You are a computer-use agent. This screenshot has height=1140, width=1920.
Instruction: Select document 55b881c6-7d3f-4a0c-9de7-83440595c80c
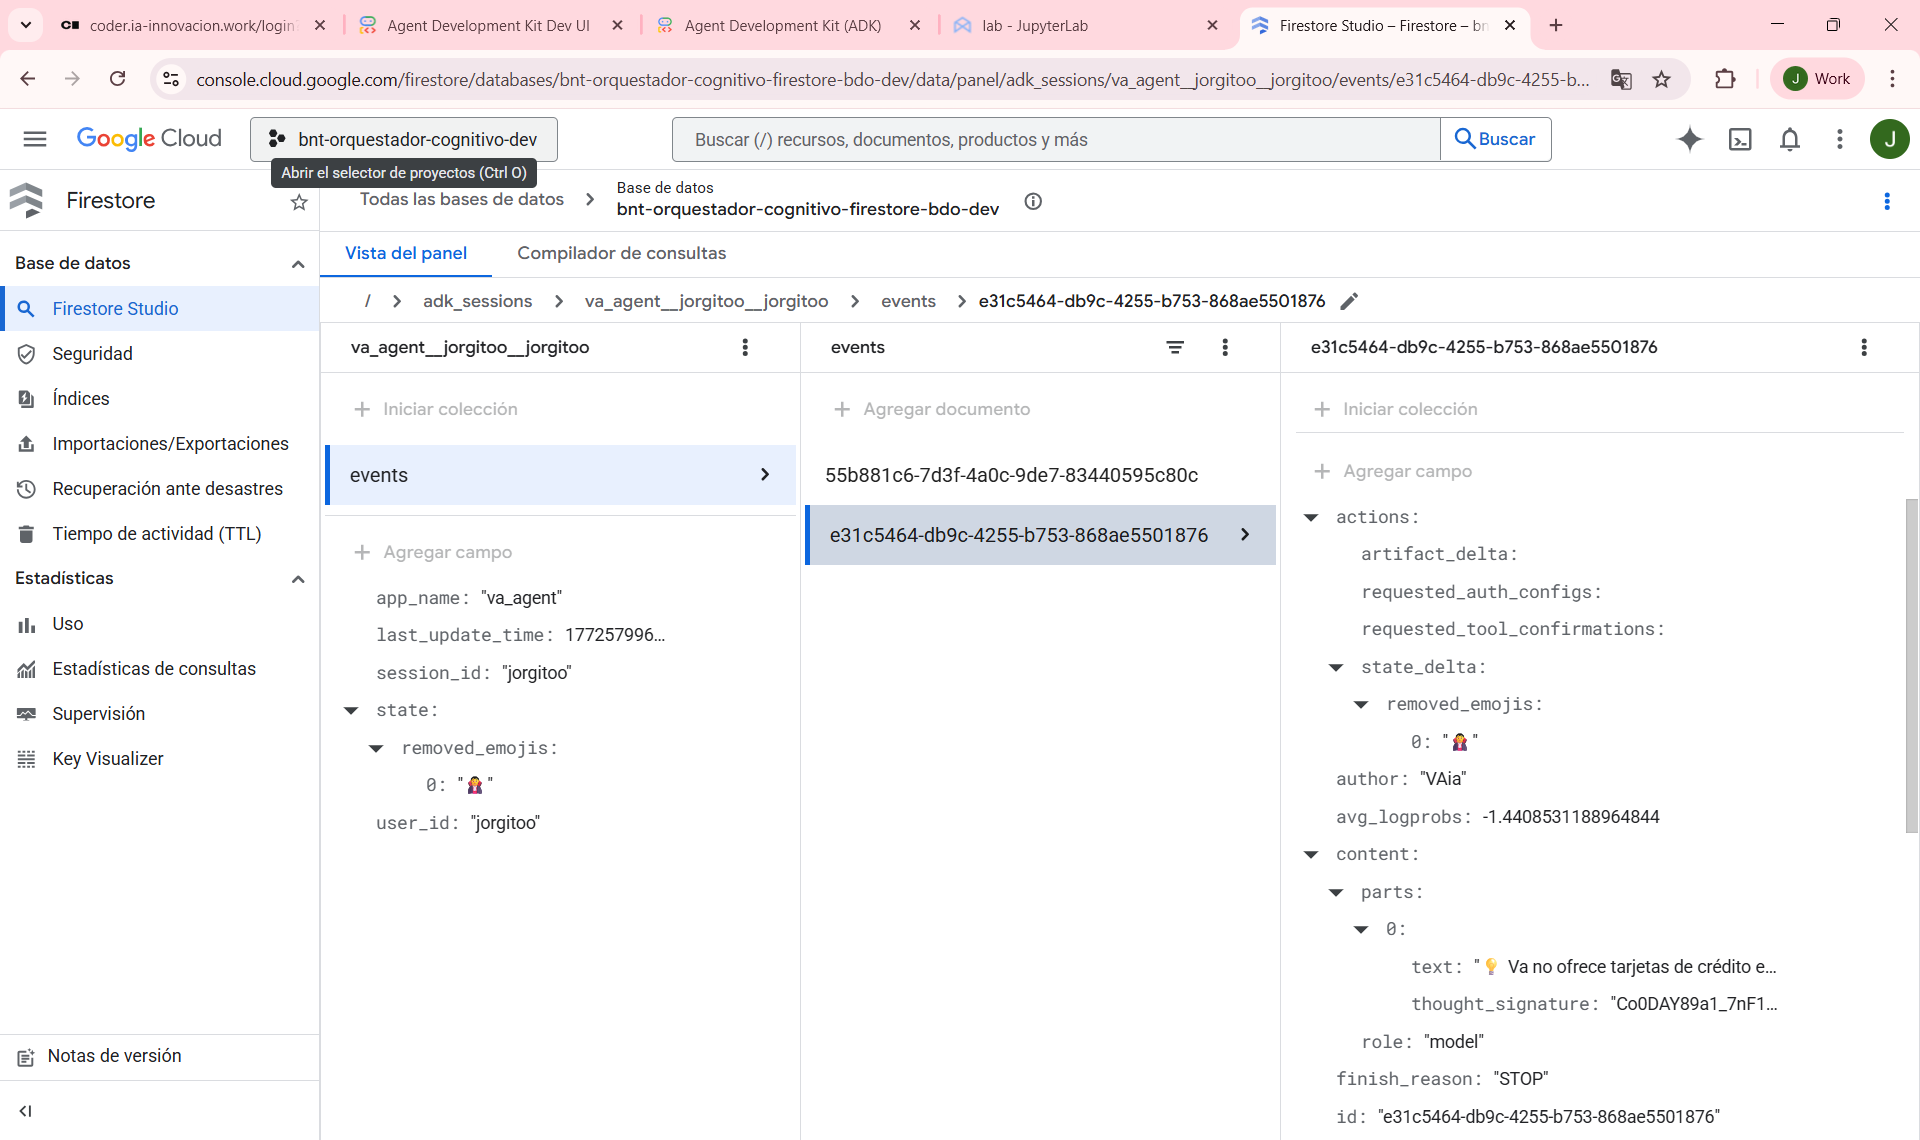(x=1011, y=475)
